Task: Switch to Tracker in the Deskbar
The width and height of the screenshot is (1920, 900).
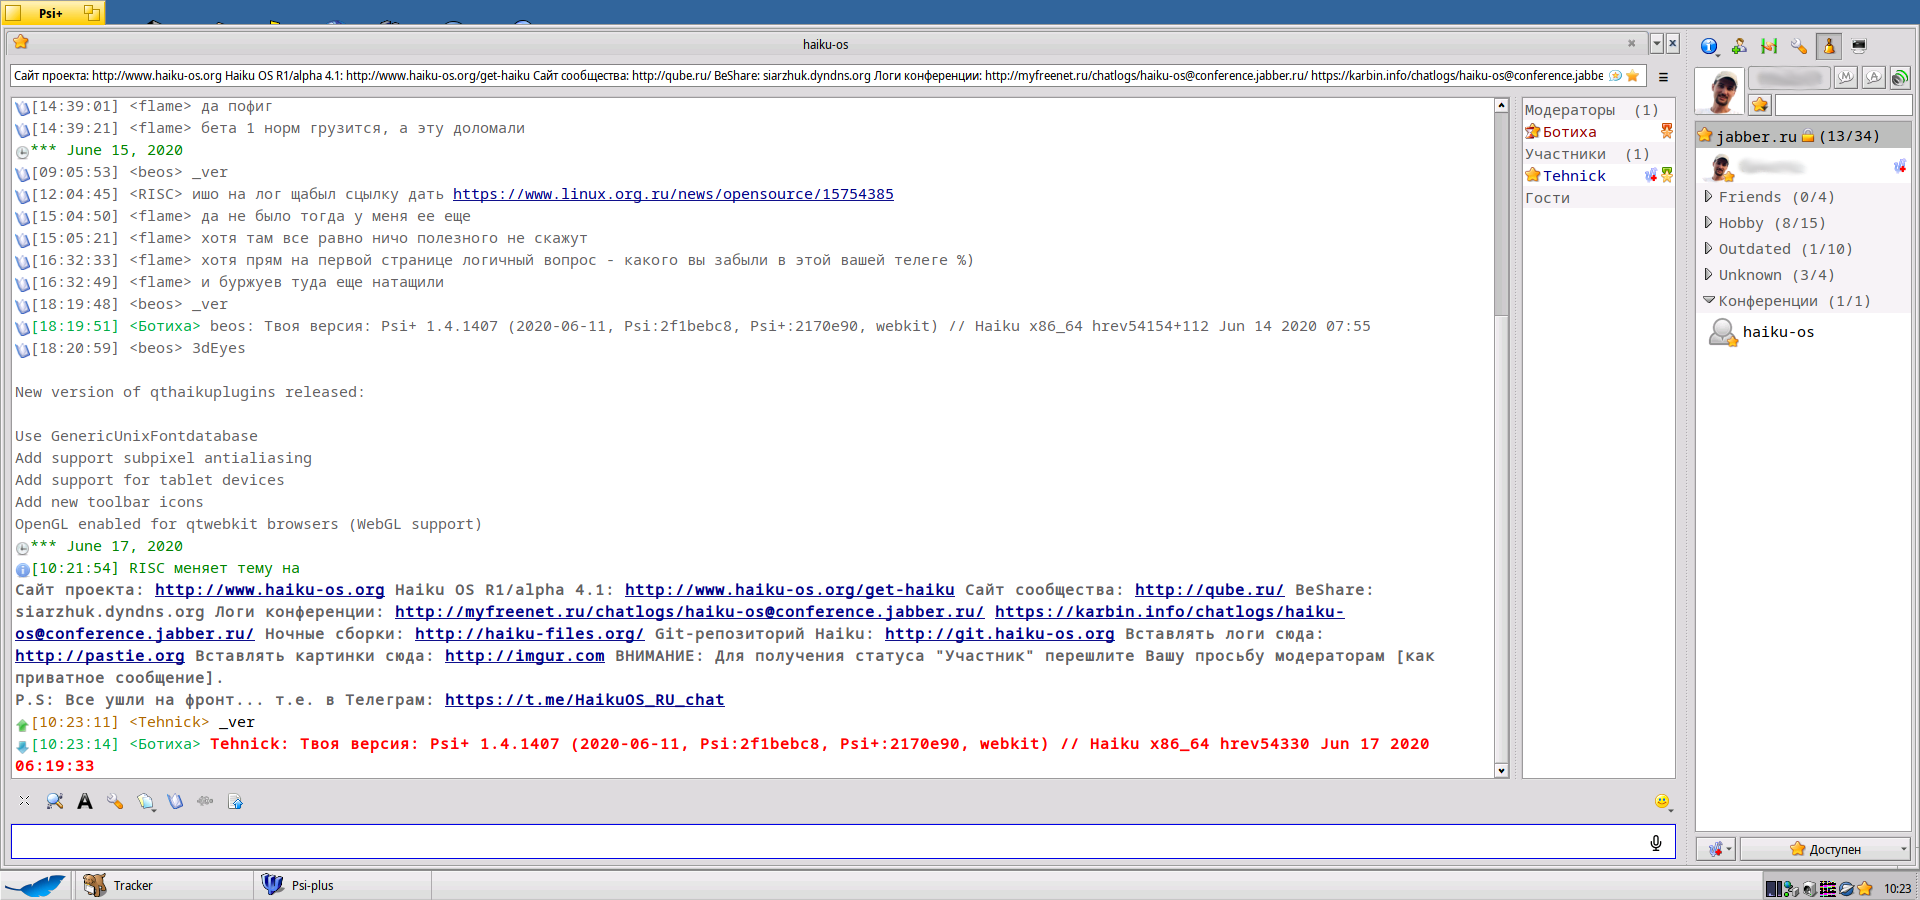Action: (163, 886)
